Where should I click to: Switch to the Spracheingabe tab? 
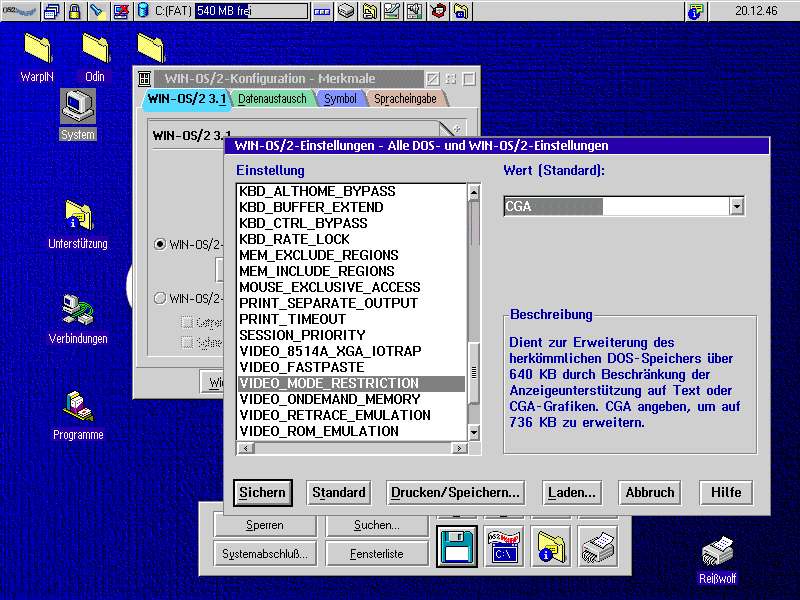click(x=405, y=98)
